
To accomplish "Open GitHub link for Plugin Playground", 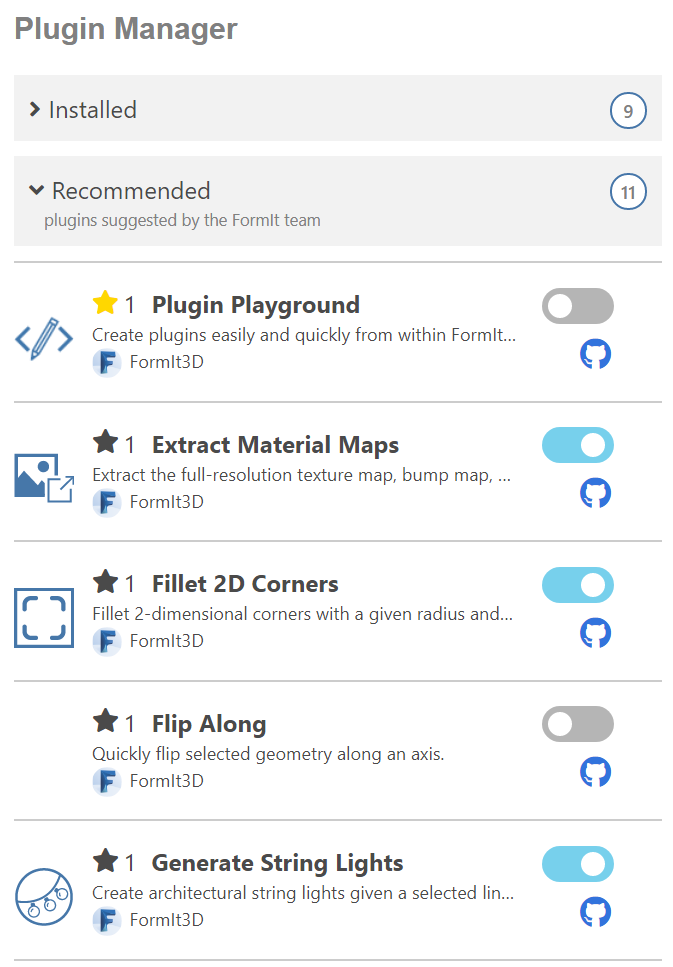I will [x=595, y=354].
